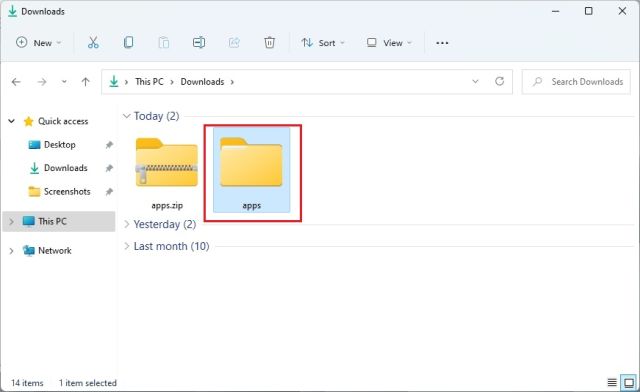Collapse the Today (2) group
Image resolution: width=640 pixels, height=392 pixels.
[x=127, y=116]
